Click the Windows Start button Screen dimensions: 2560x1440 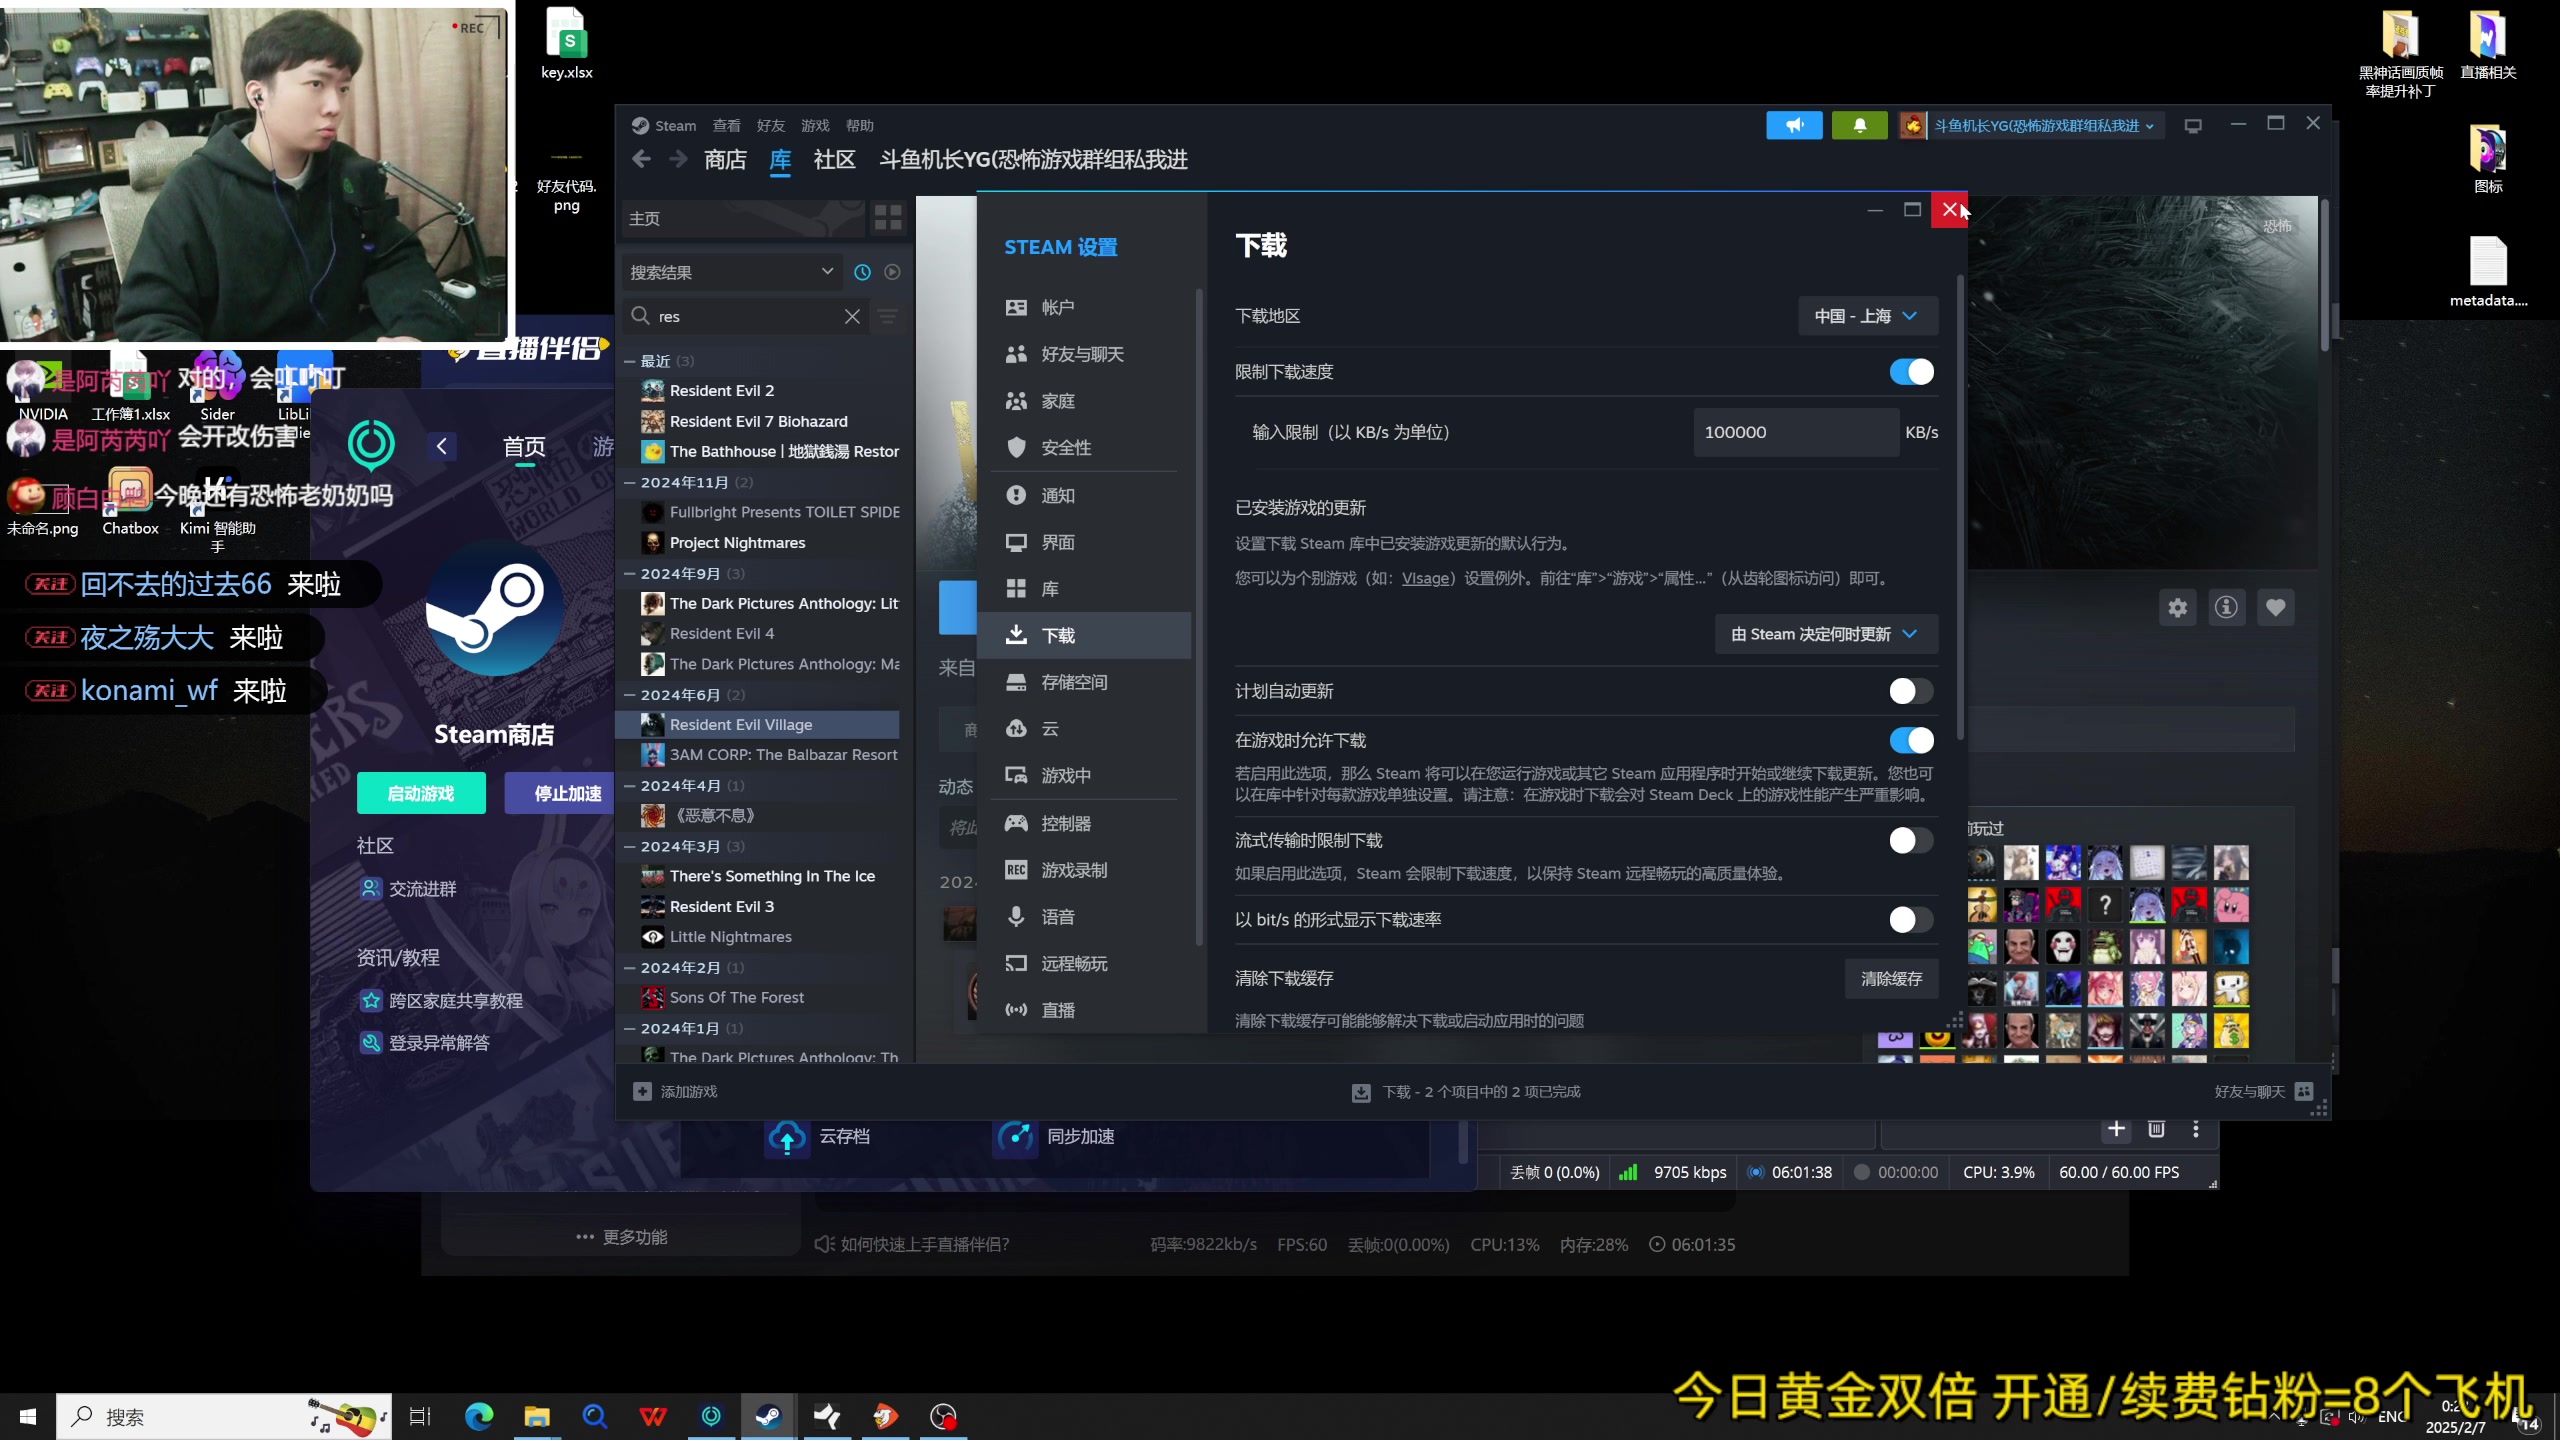click(27, 1416)
